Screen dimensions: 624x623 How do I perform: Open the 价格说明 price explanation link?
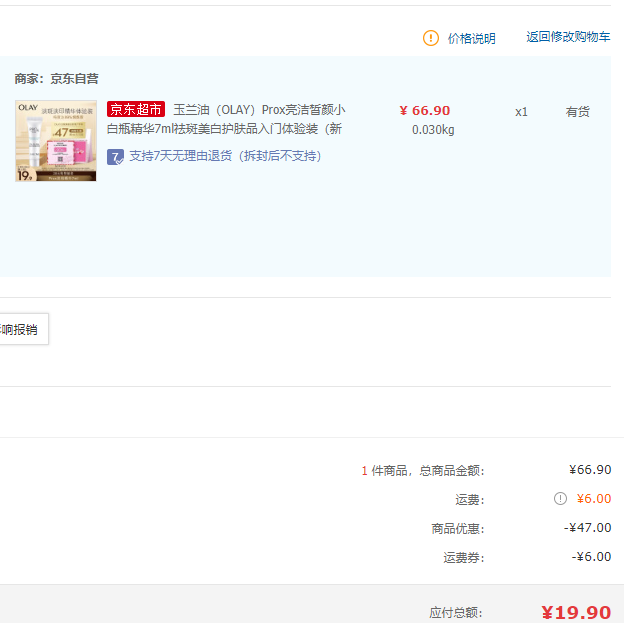[x=472, y=39]
